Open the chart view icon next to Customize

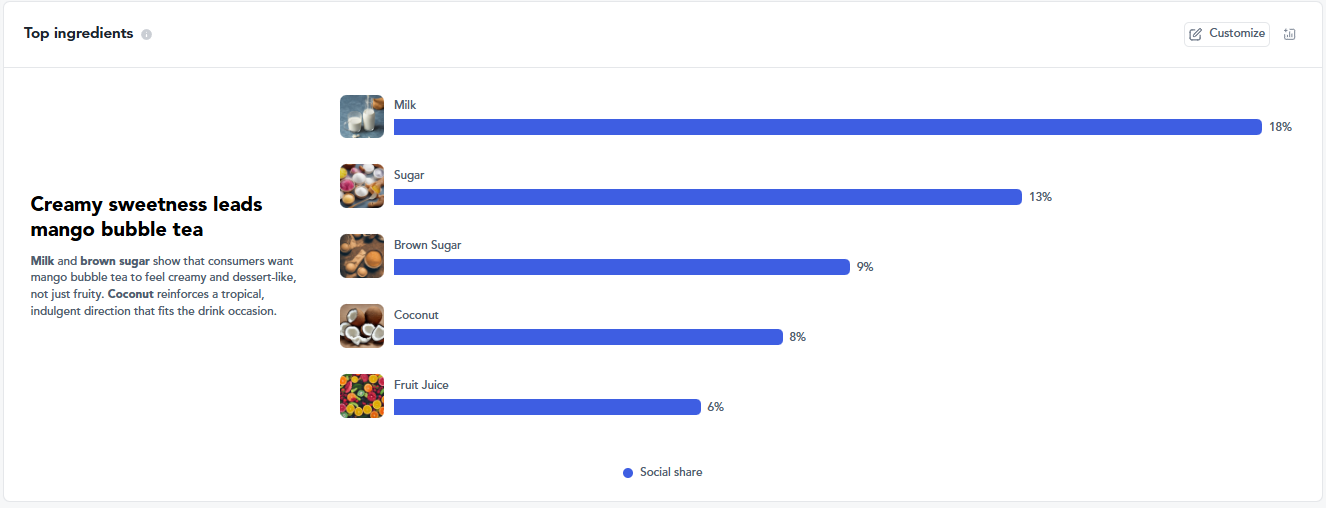coord(1290,34)
